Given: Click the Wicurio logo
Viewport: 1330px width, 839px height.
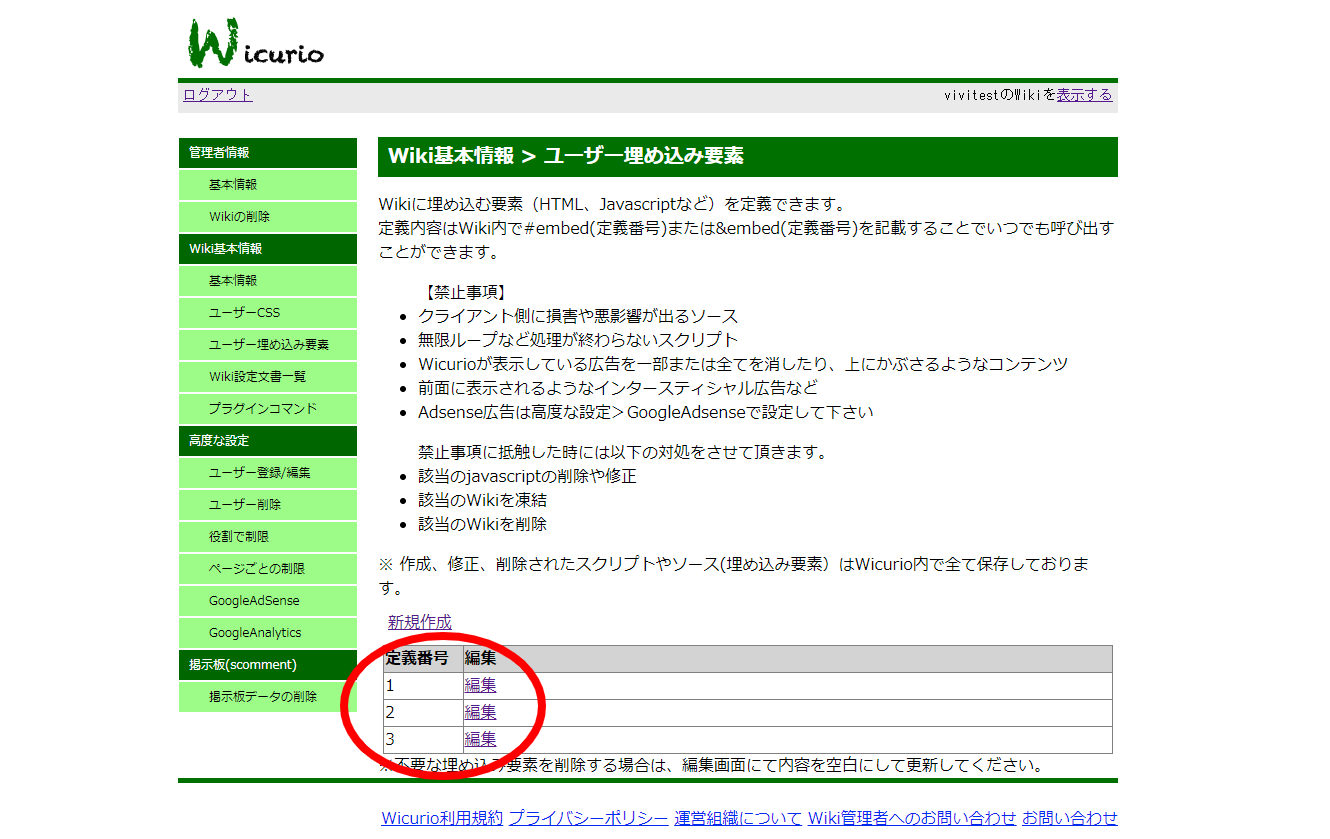Looking at the screenshot, I should [255, 42].
